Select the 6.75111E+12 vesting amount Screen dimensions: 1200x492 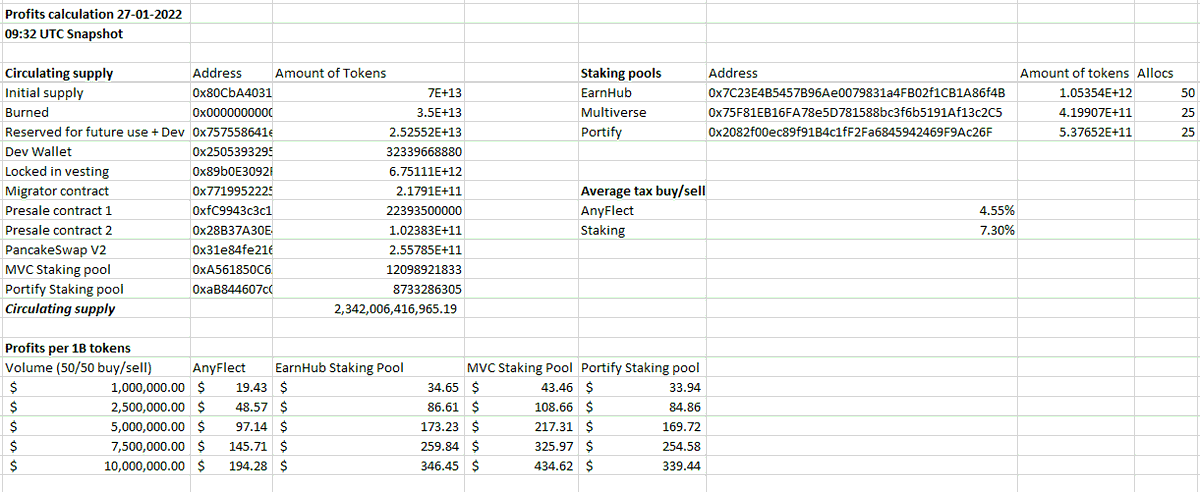pos(424,171)
